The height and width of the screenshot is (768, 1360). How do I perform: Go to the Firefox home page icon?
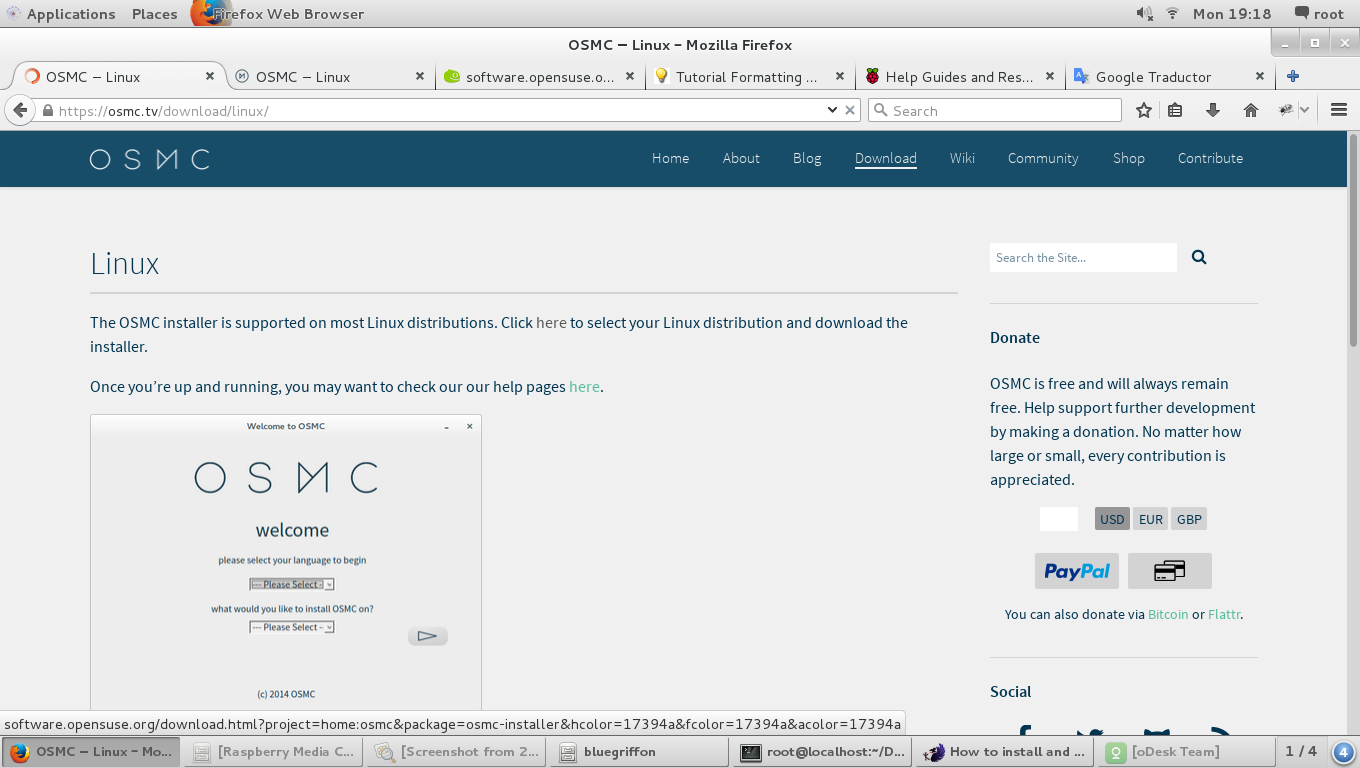point(1251,110)
